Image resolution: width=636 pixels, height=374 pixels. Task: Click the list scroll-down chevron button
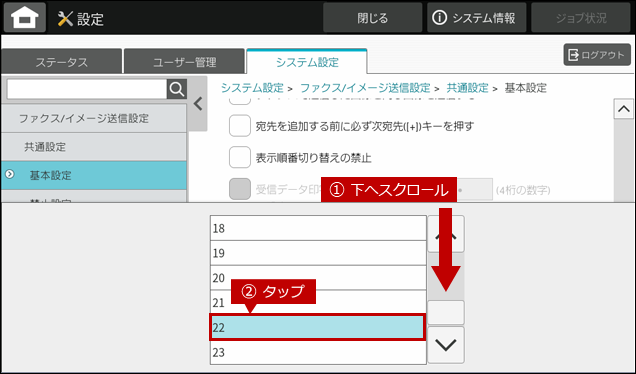446,345
